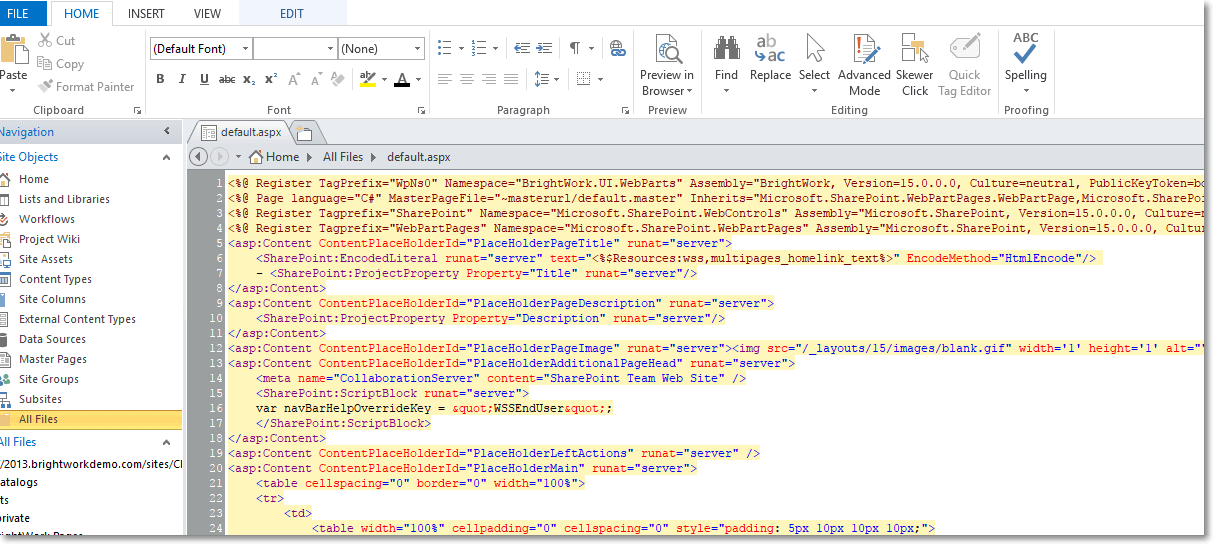1213x544 pixels.
Task: Center the text
Action: click(467, 79)
